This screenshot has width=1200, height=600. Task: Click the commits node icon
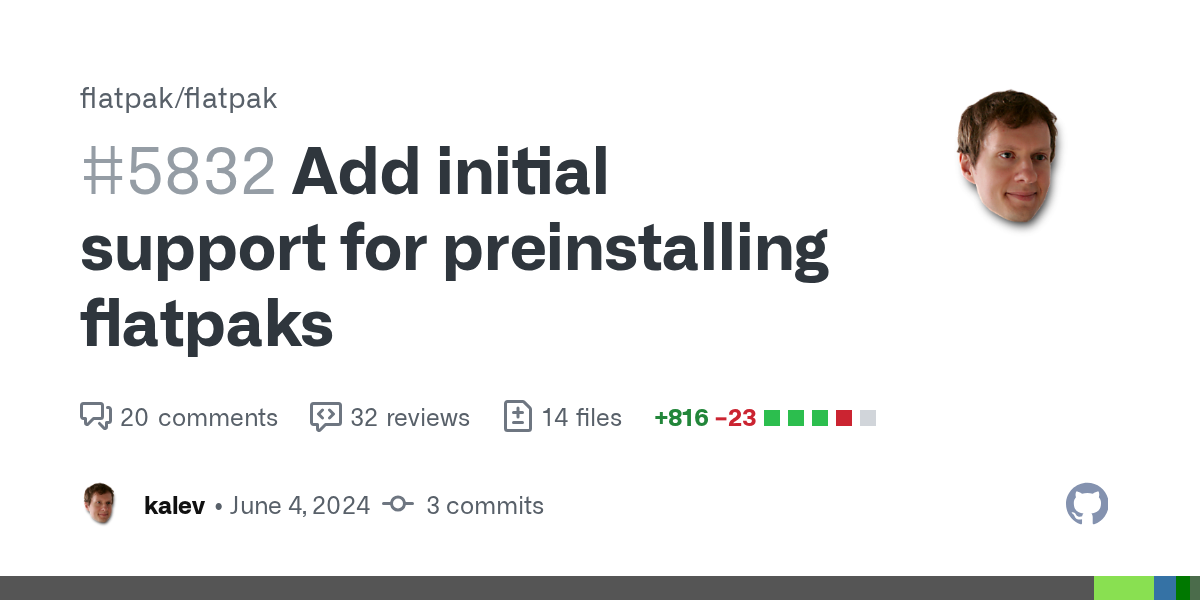tap(397, 505)
